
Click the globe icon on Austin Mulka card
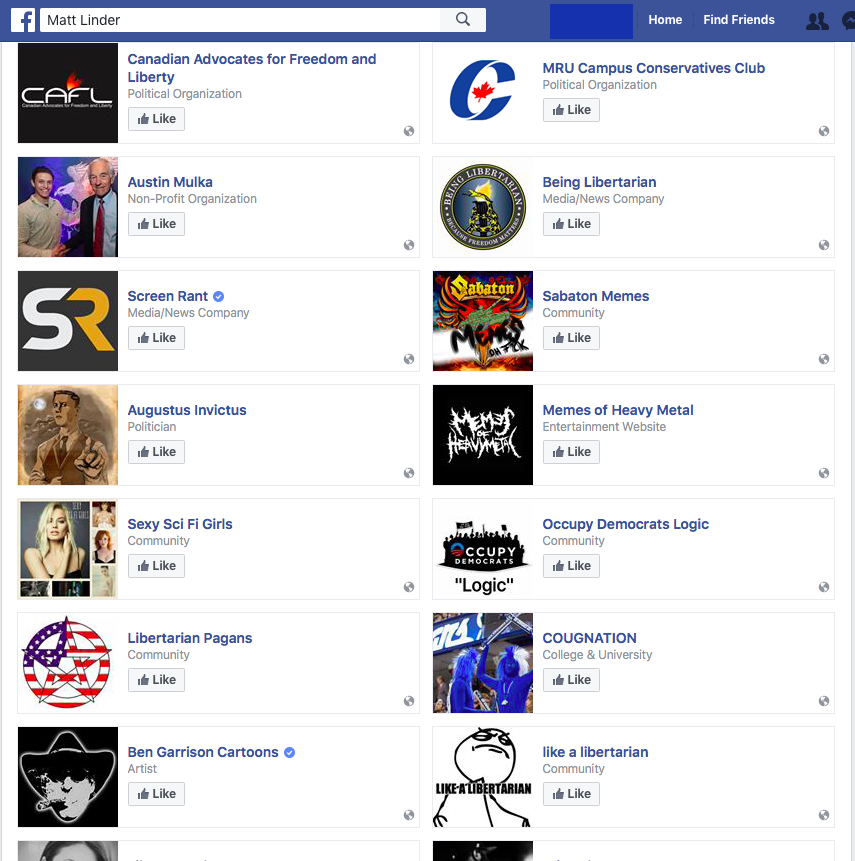(409, 245)
